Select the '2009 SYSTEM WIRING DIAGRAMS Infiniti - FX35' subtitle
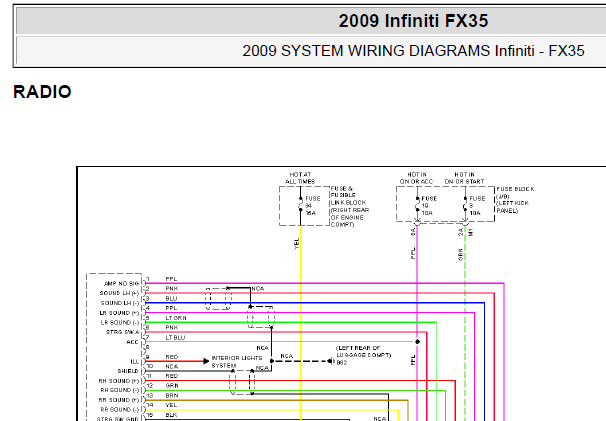606x421 pixels. [x=413, y=51]
